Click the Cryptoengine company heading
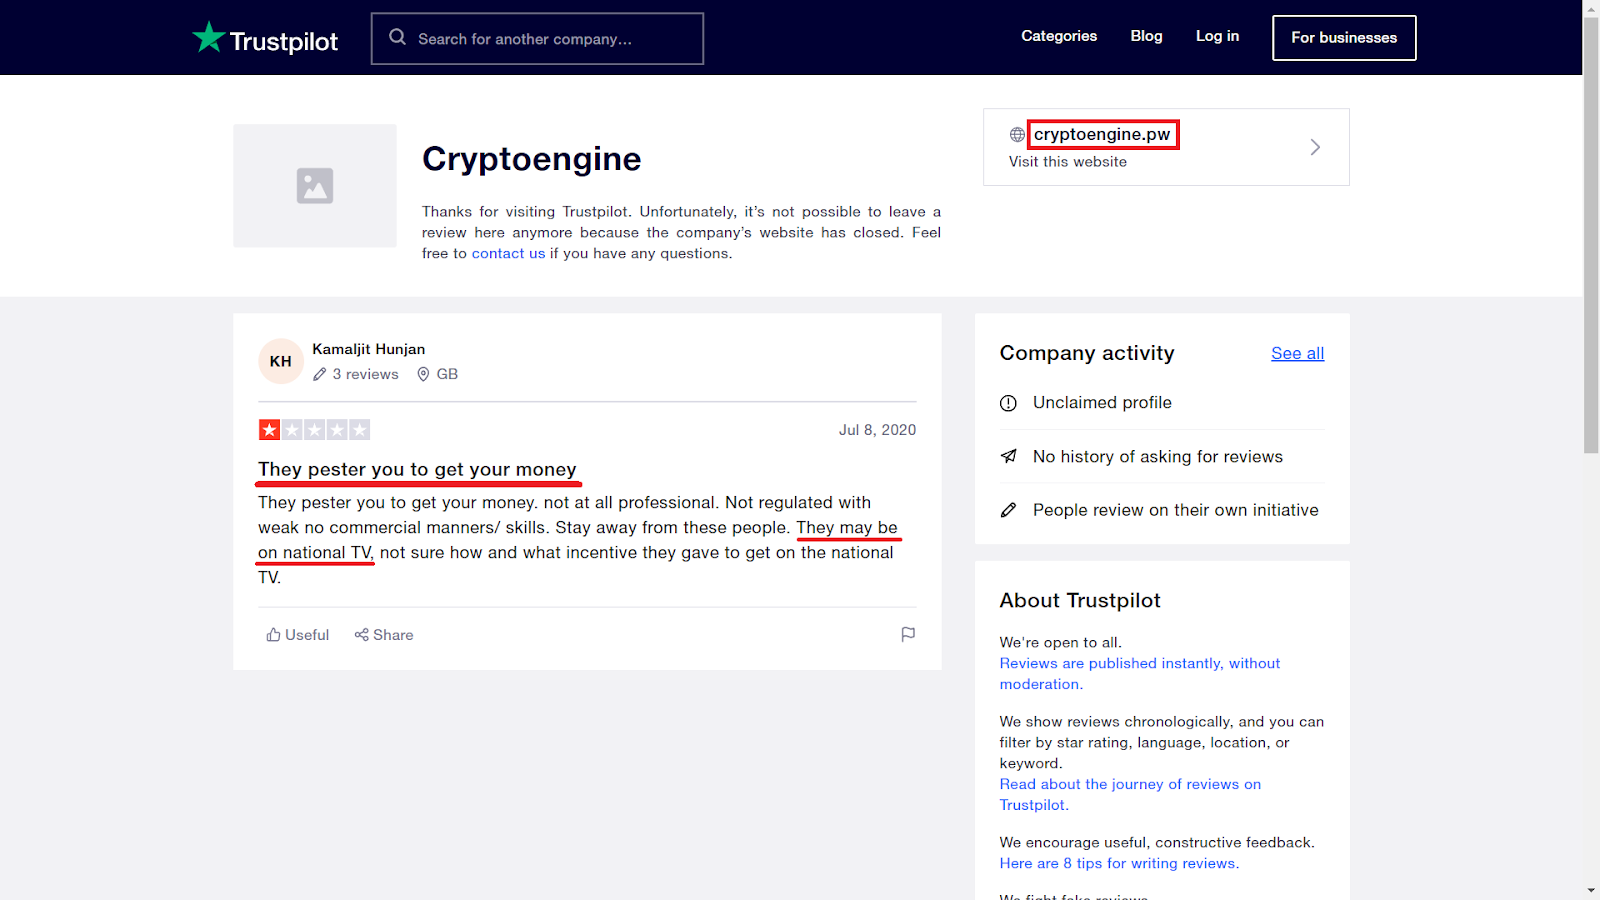 [531, 159]
